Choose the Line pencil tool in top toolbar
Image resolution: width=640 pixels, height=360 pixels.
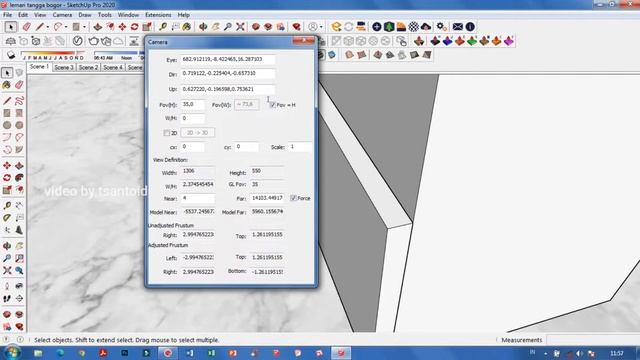point(40,27)
